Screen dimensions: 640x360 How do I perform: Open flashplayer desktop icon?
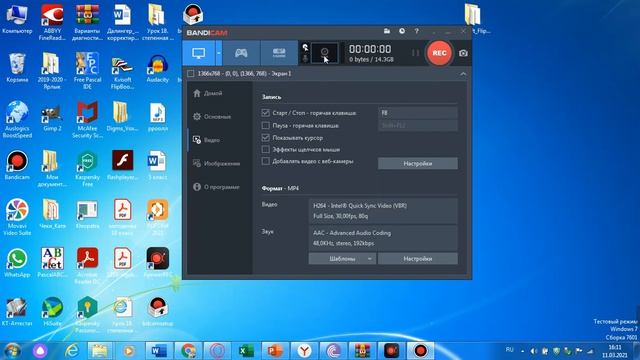[122, 165]
